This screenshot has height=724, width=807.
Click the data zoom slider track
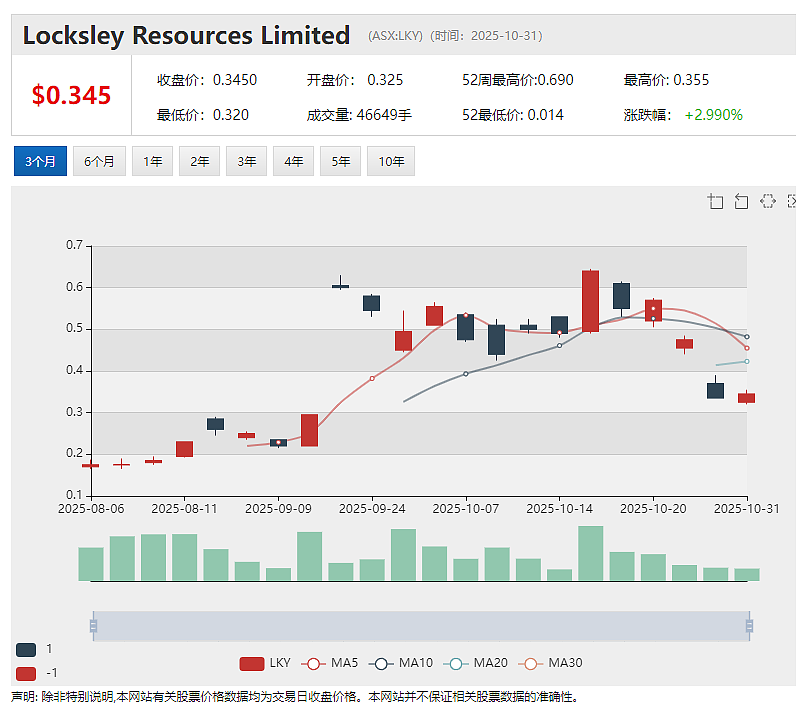(x=421, y=626)
